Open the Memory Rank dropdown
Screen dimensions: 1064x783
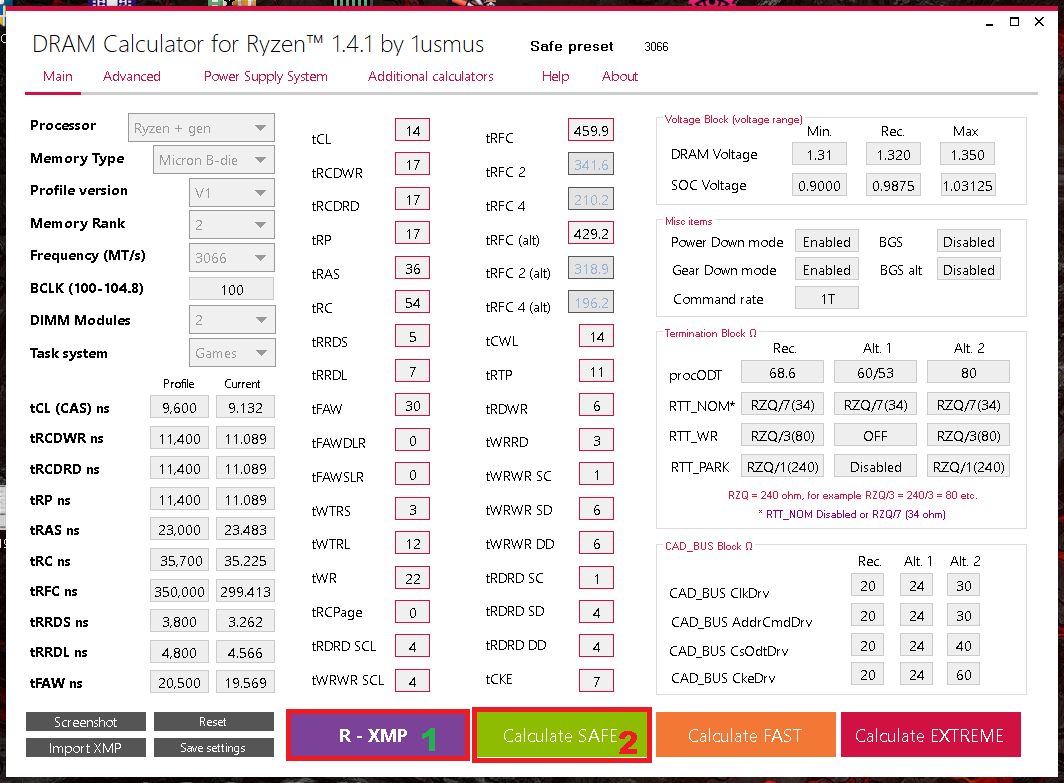(231, 225)
